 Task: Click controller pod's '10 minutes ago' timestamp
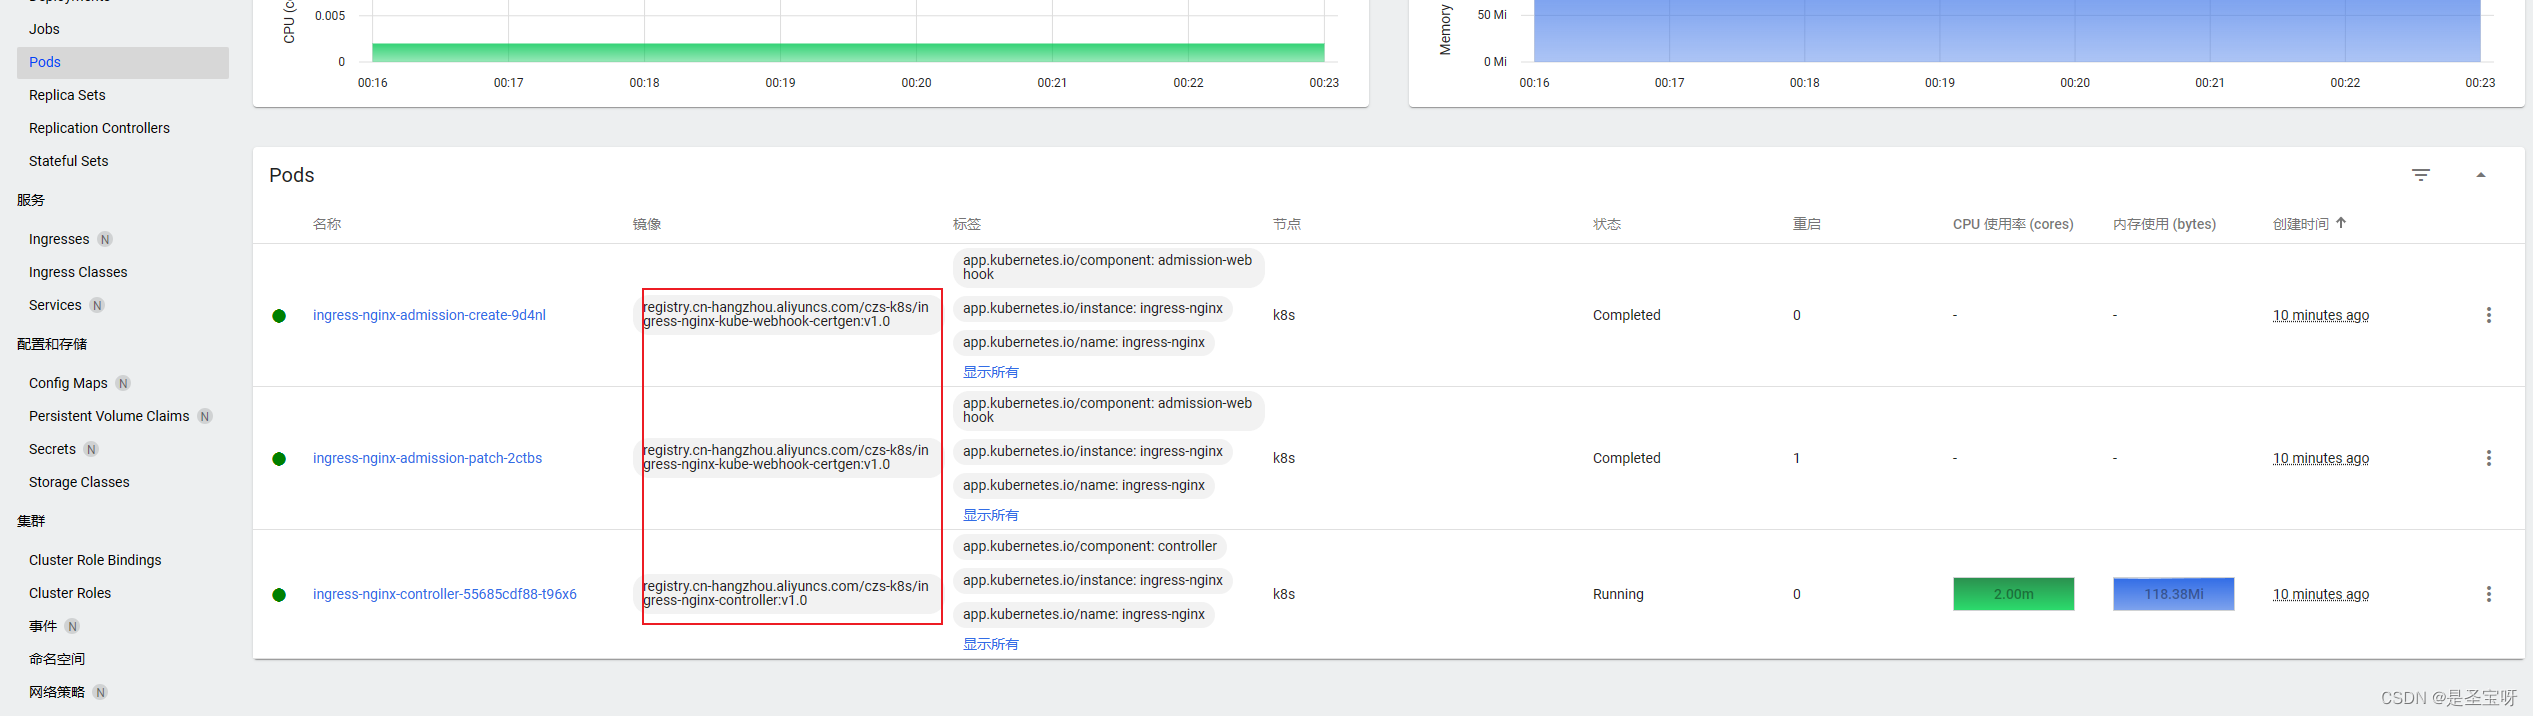pos(2321,594)
